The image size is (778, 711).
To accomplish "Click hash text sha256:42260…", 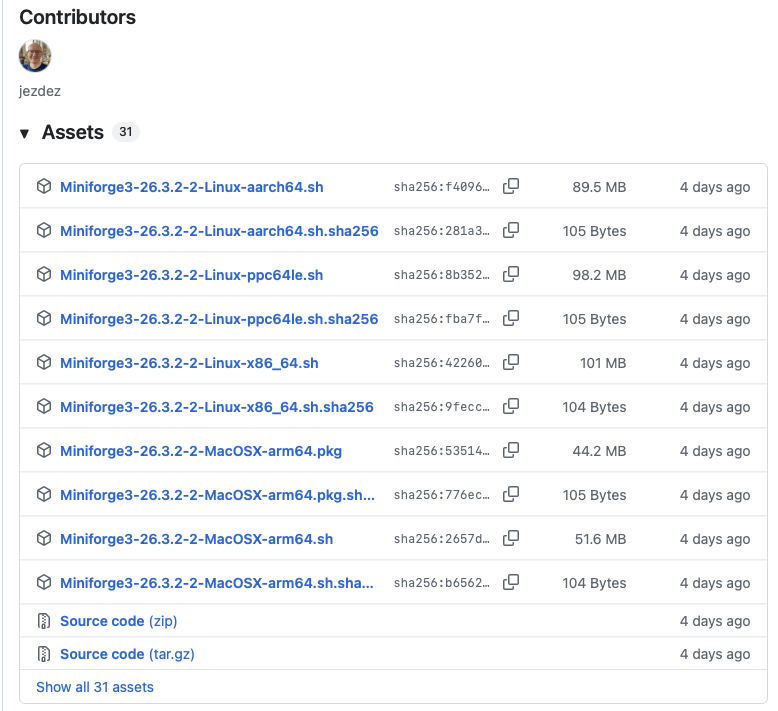I will tap(442, 363).
